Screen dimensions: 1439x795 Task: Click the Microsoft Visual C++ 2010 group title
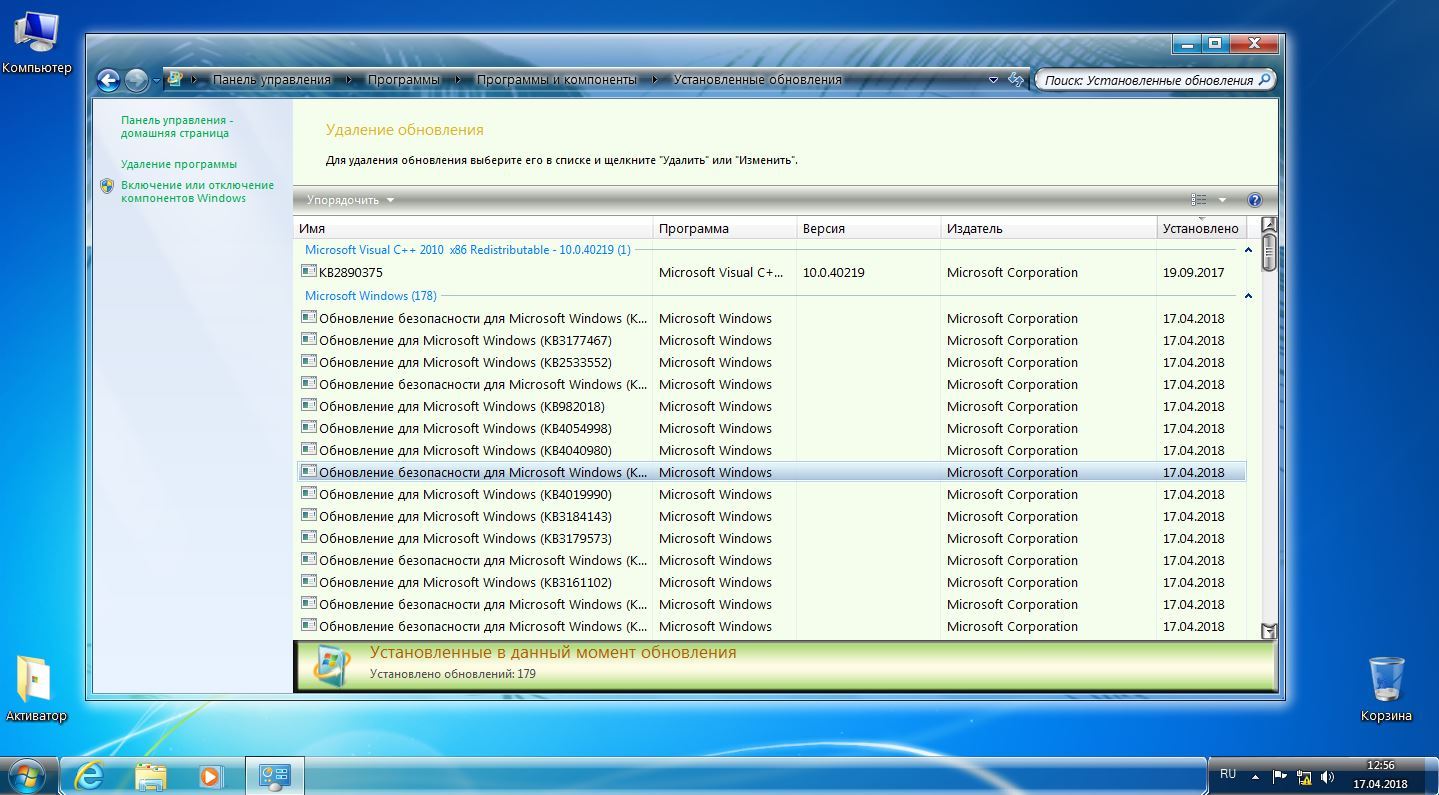[x=467, y=250]
